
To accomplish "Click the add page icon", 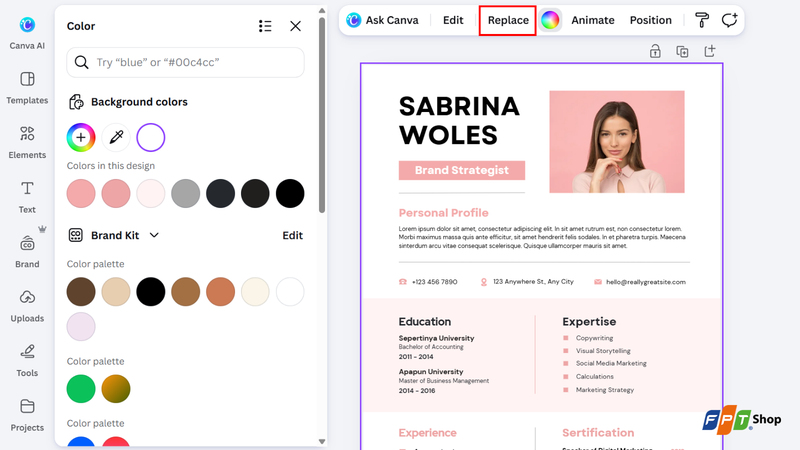I will [710, 51].
